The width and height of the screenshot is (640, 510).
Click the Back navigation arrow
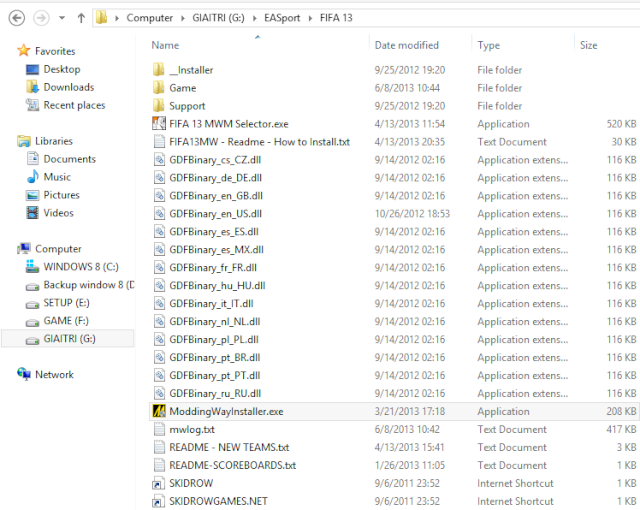click(x=17, y=18)
